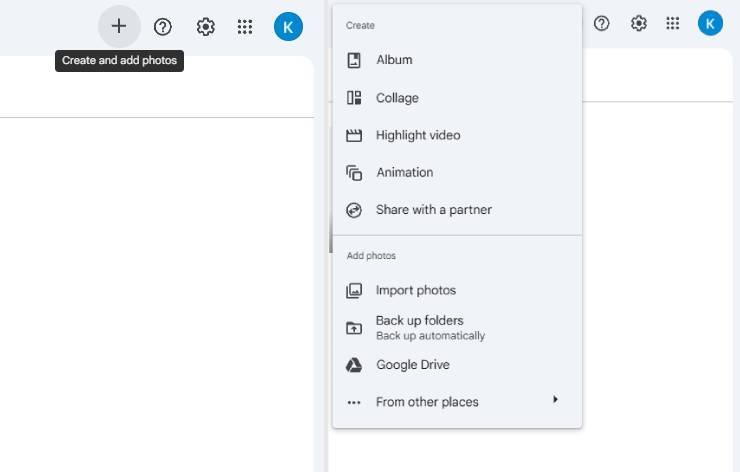Open account menu via left K avatar
The image size is (740, 472).
tap(288, 27)
